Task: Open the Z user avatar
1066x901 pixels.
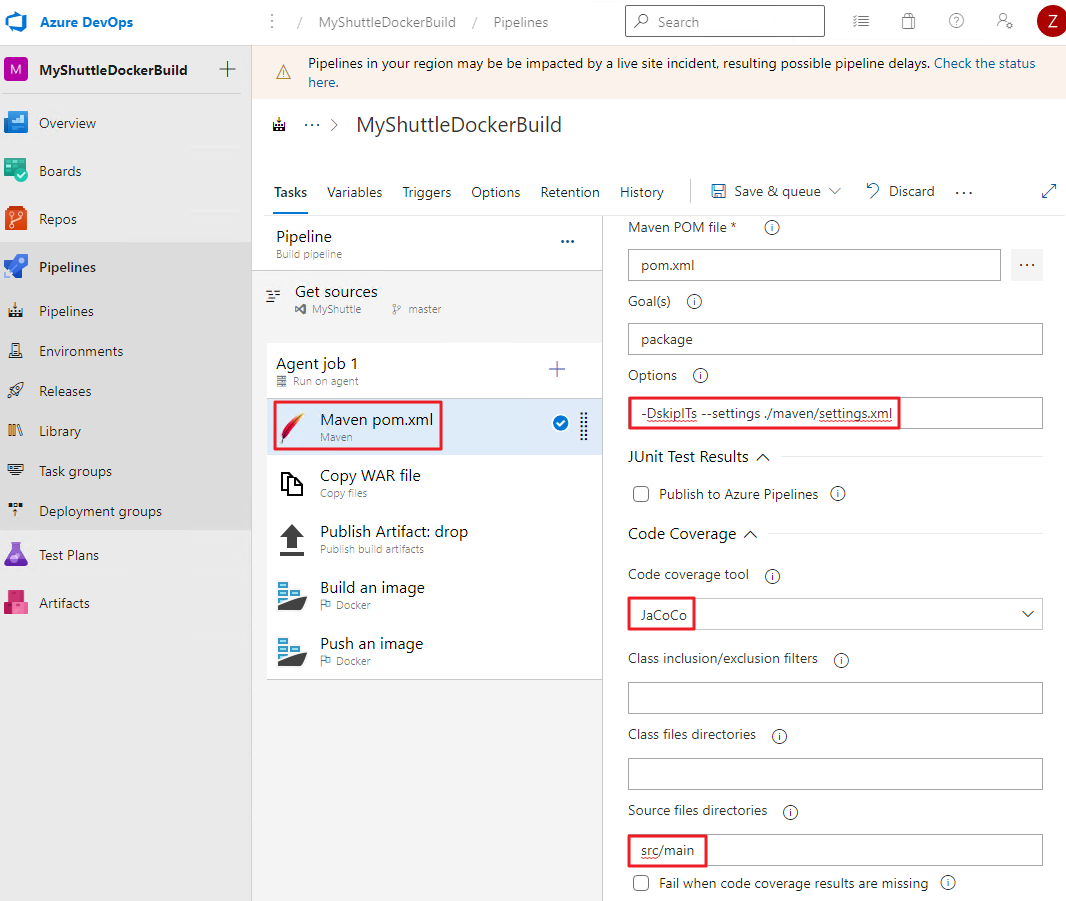Action: click(1051, 21)
